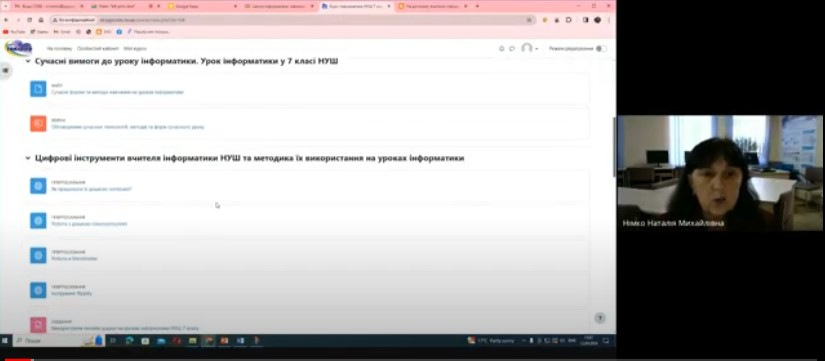Click the site logo in header

pyautogui.click(x=18, y=48)
